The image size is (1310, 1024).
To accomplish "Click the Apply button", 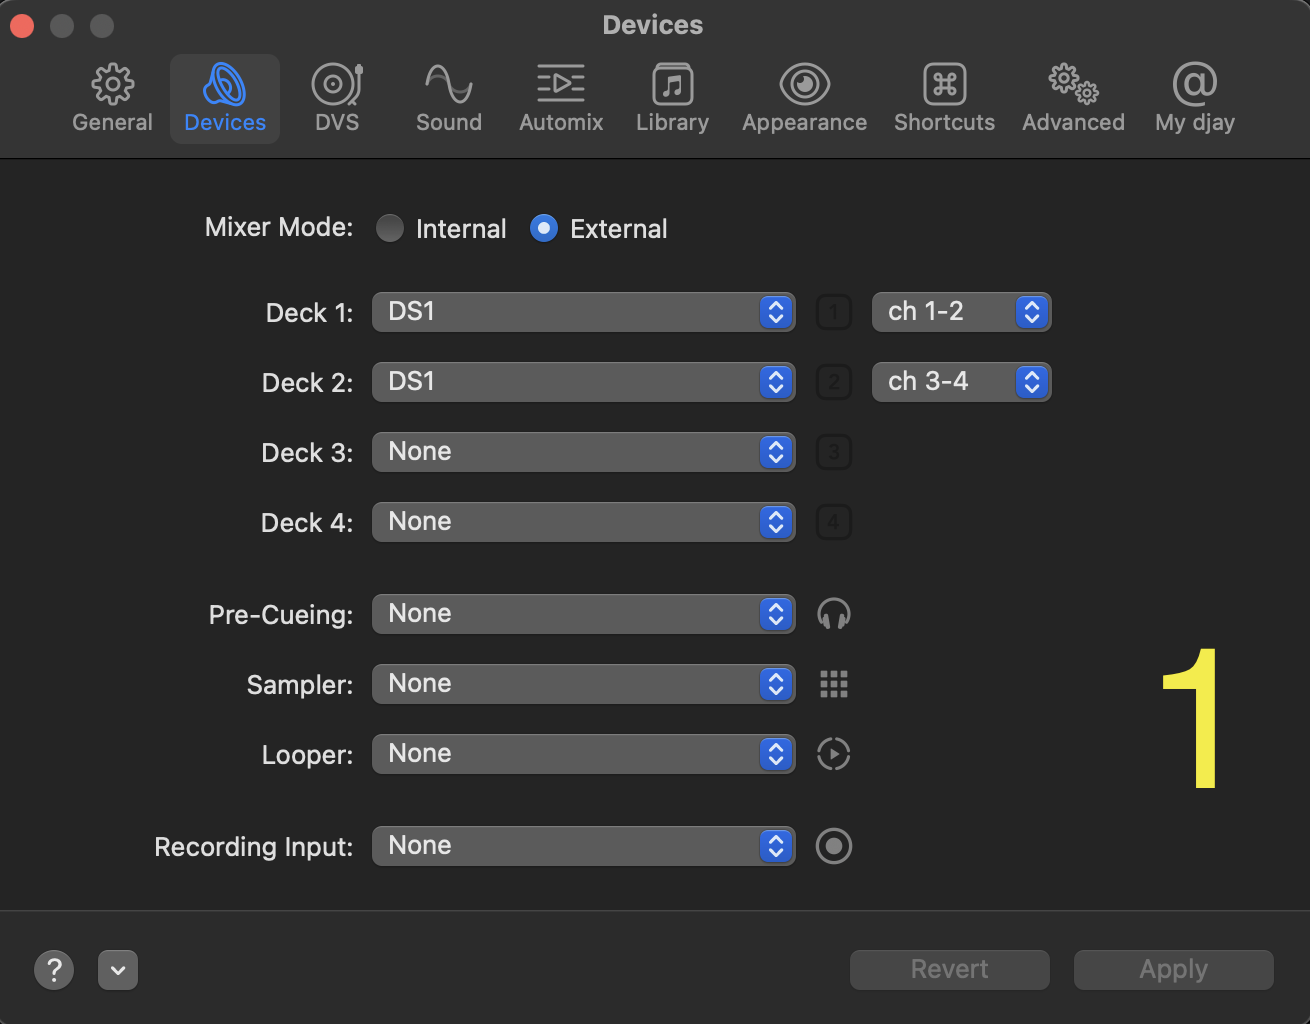I will tap(1173, 970).
